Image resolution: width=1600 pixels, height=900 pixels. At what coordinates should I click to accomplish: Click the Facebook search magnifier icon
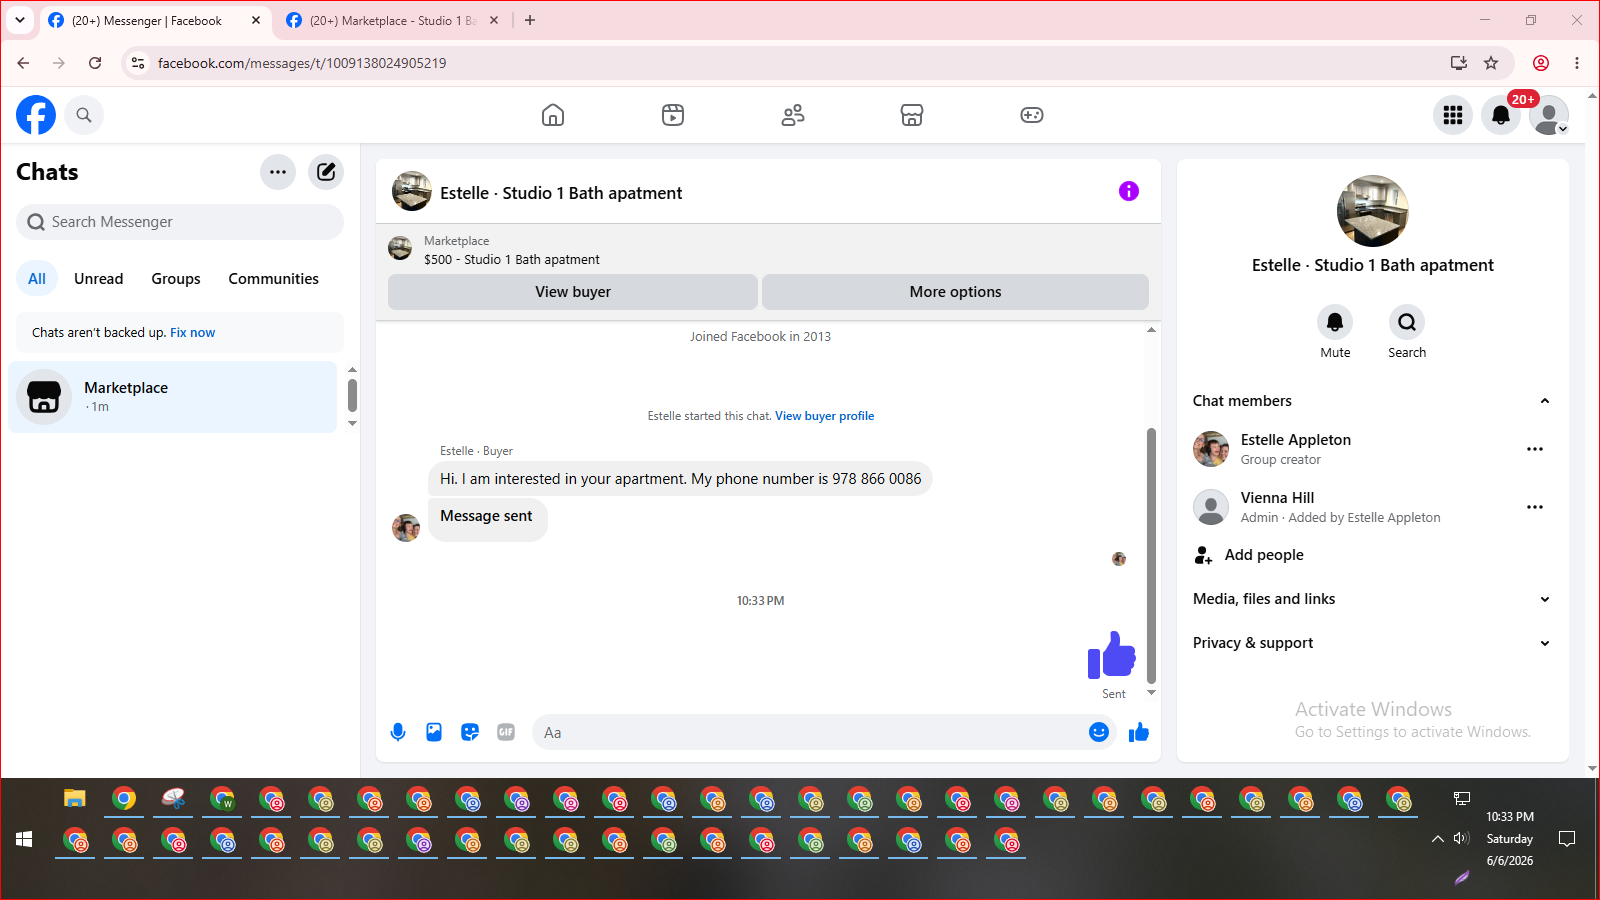84,115
